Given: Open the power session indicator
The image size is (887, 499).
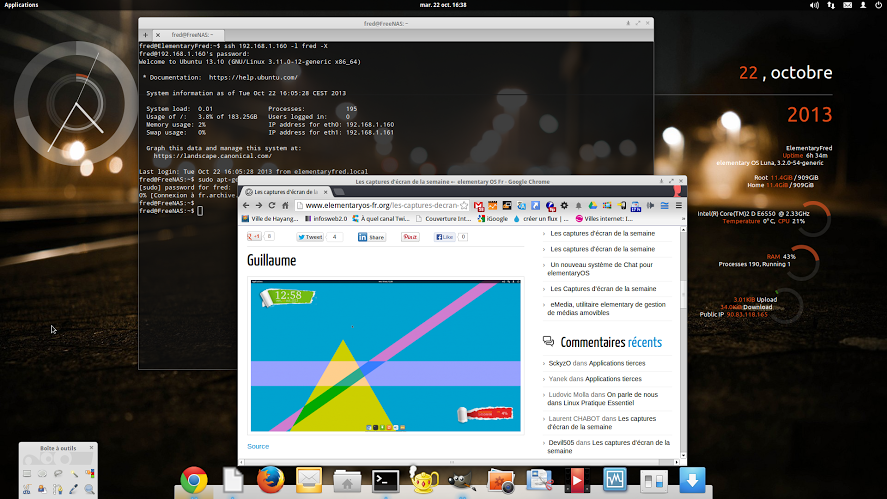Looking at the screenshot, I should 879,5.
